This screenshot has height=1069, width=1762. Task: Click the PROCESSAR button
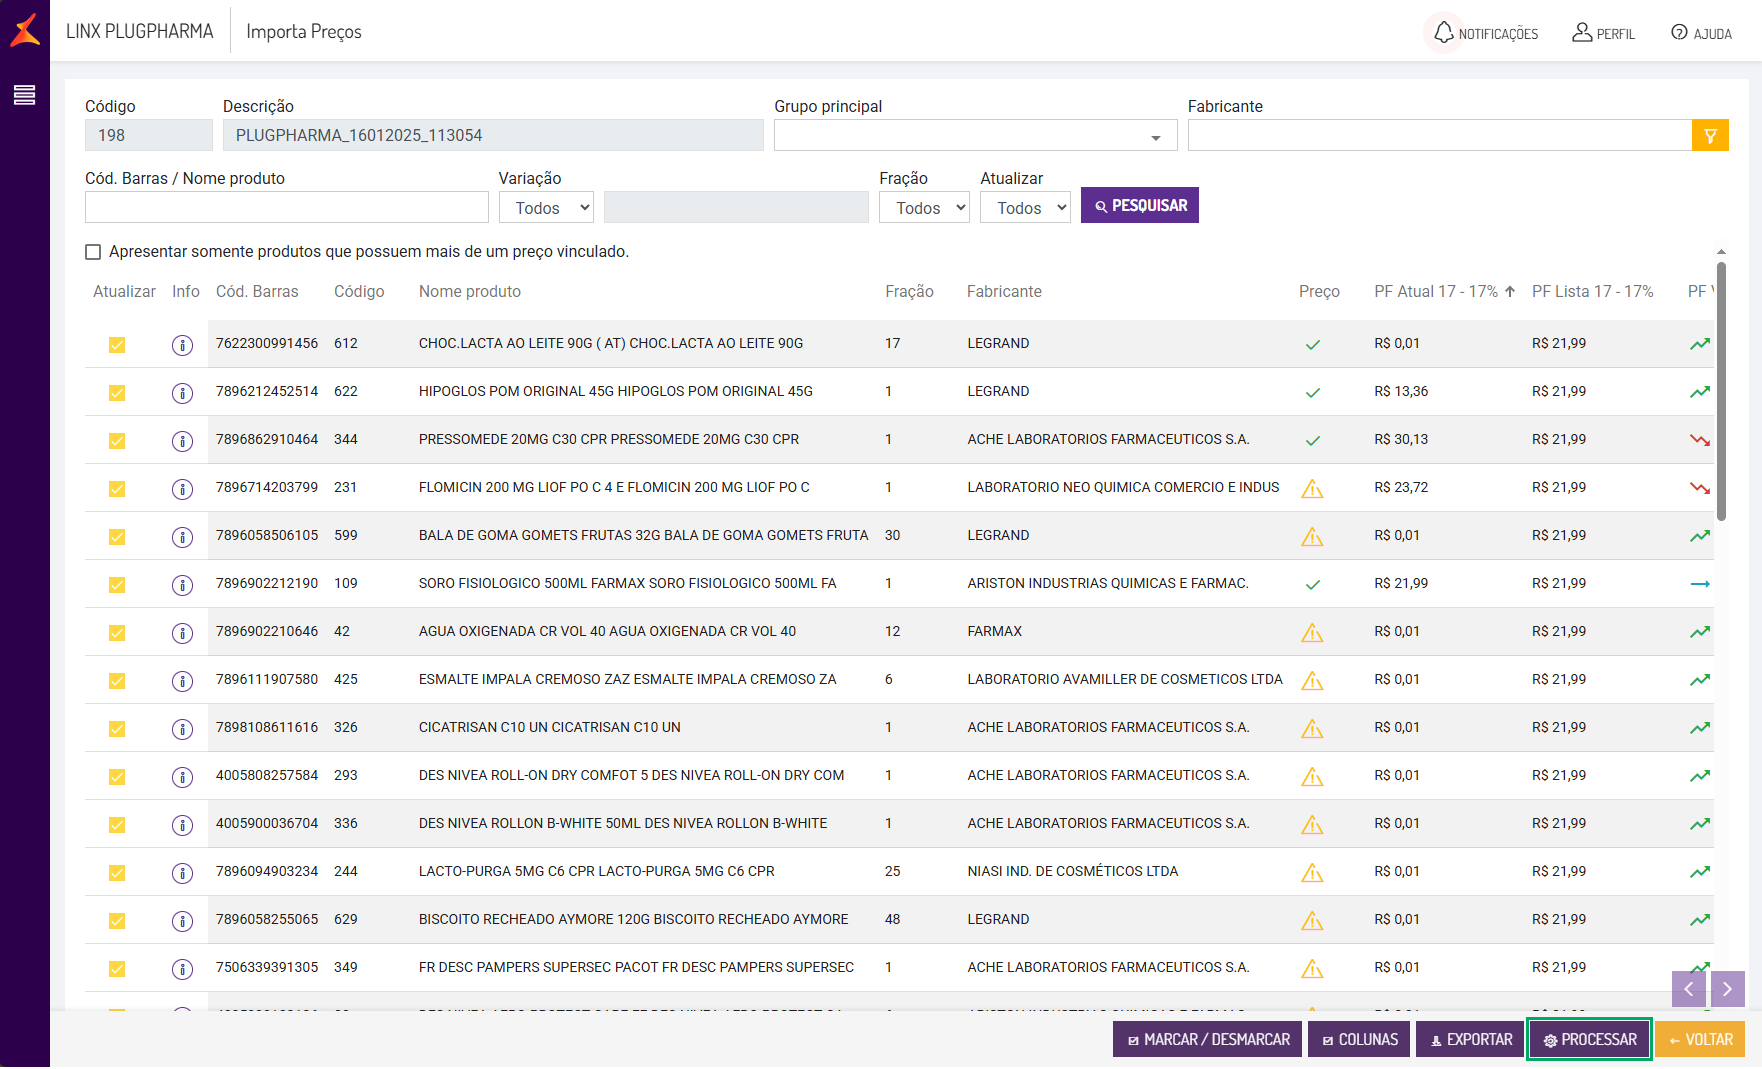pos(1589,1040)
